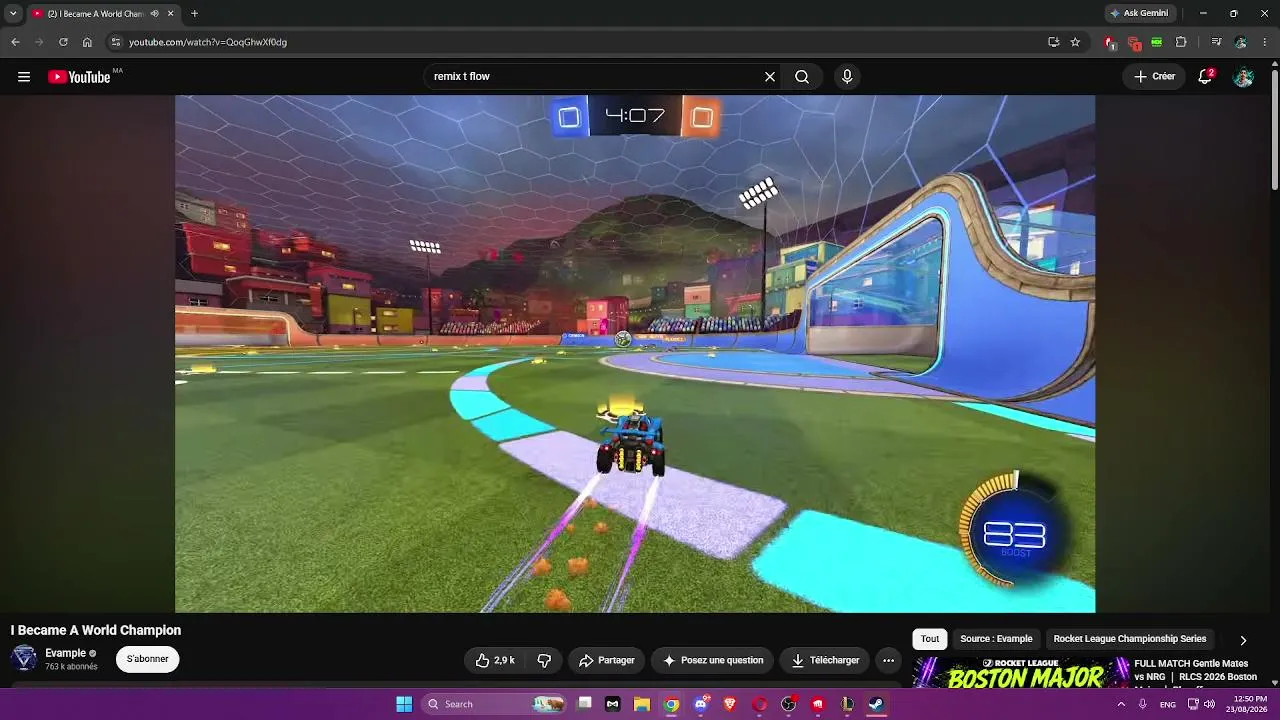The width and height of the screenshot is (1280, 720).
Task: Open more actions ellipsis under the video
Action: click(888, 660)
